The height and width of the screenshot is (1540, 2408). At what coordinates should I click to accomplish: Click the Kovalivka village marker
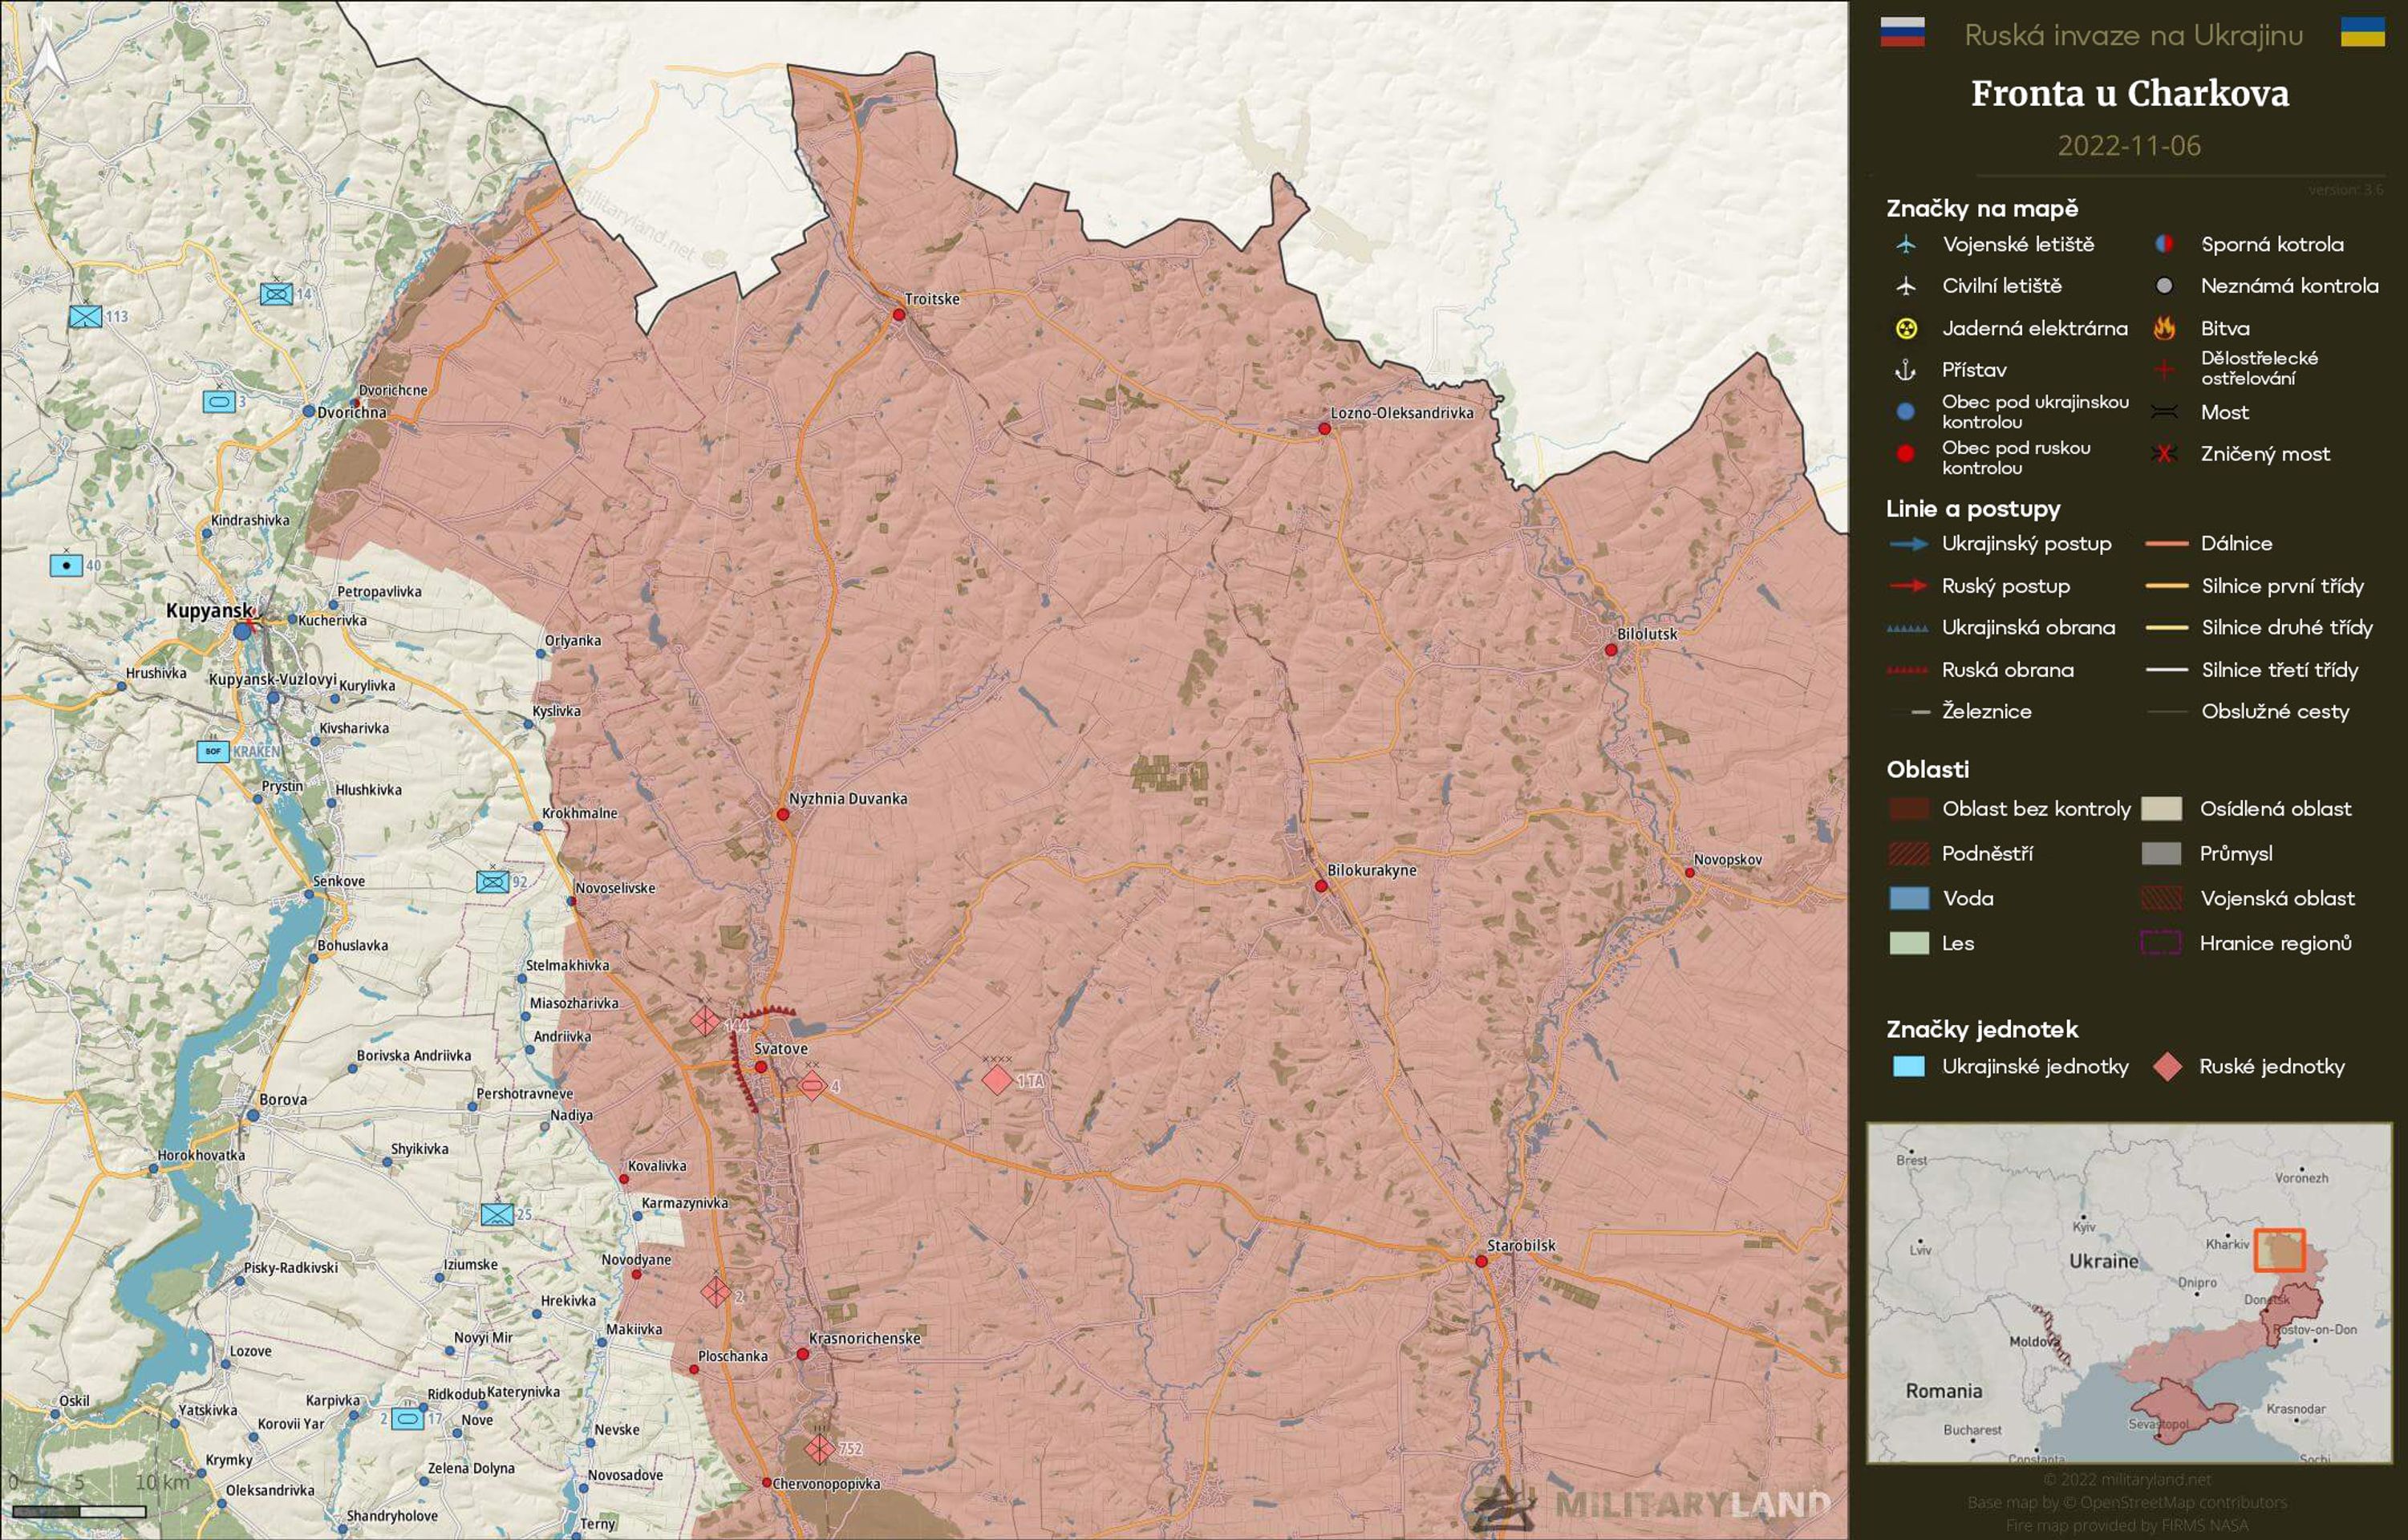(624, 1179)
